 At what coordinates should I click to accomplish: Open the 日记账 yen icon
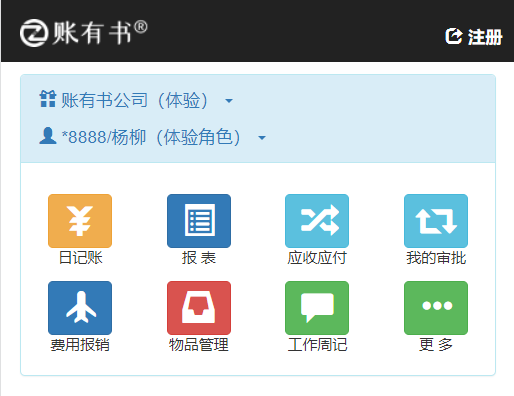click(80, 221)
